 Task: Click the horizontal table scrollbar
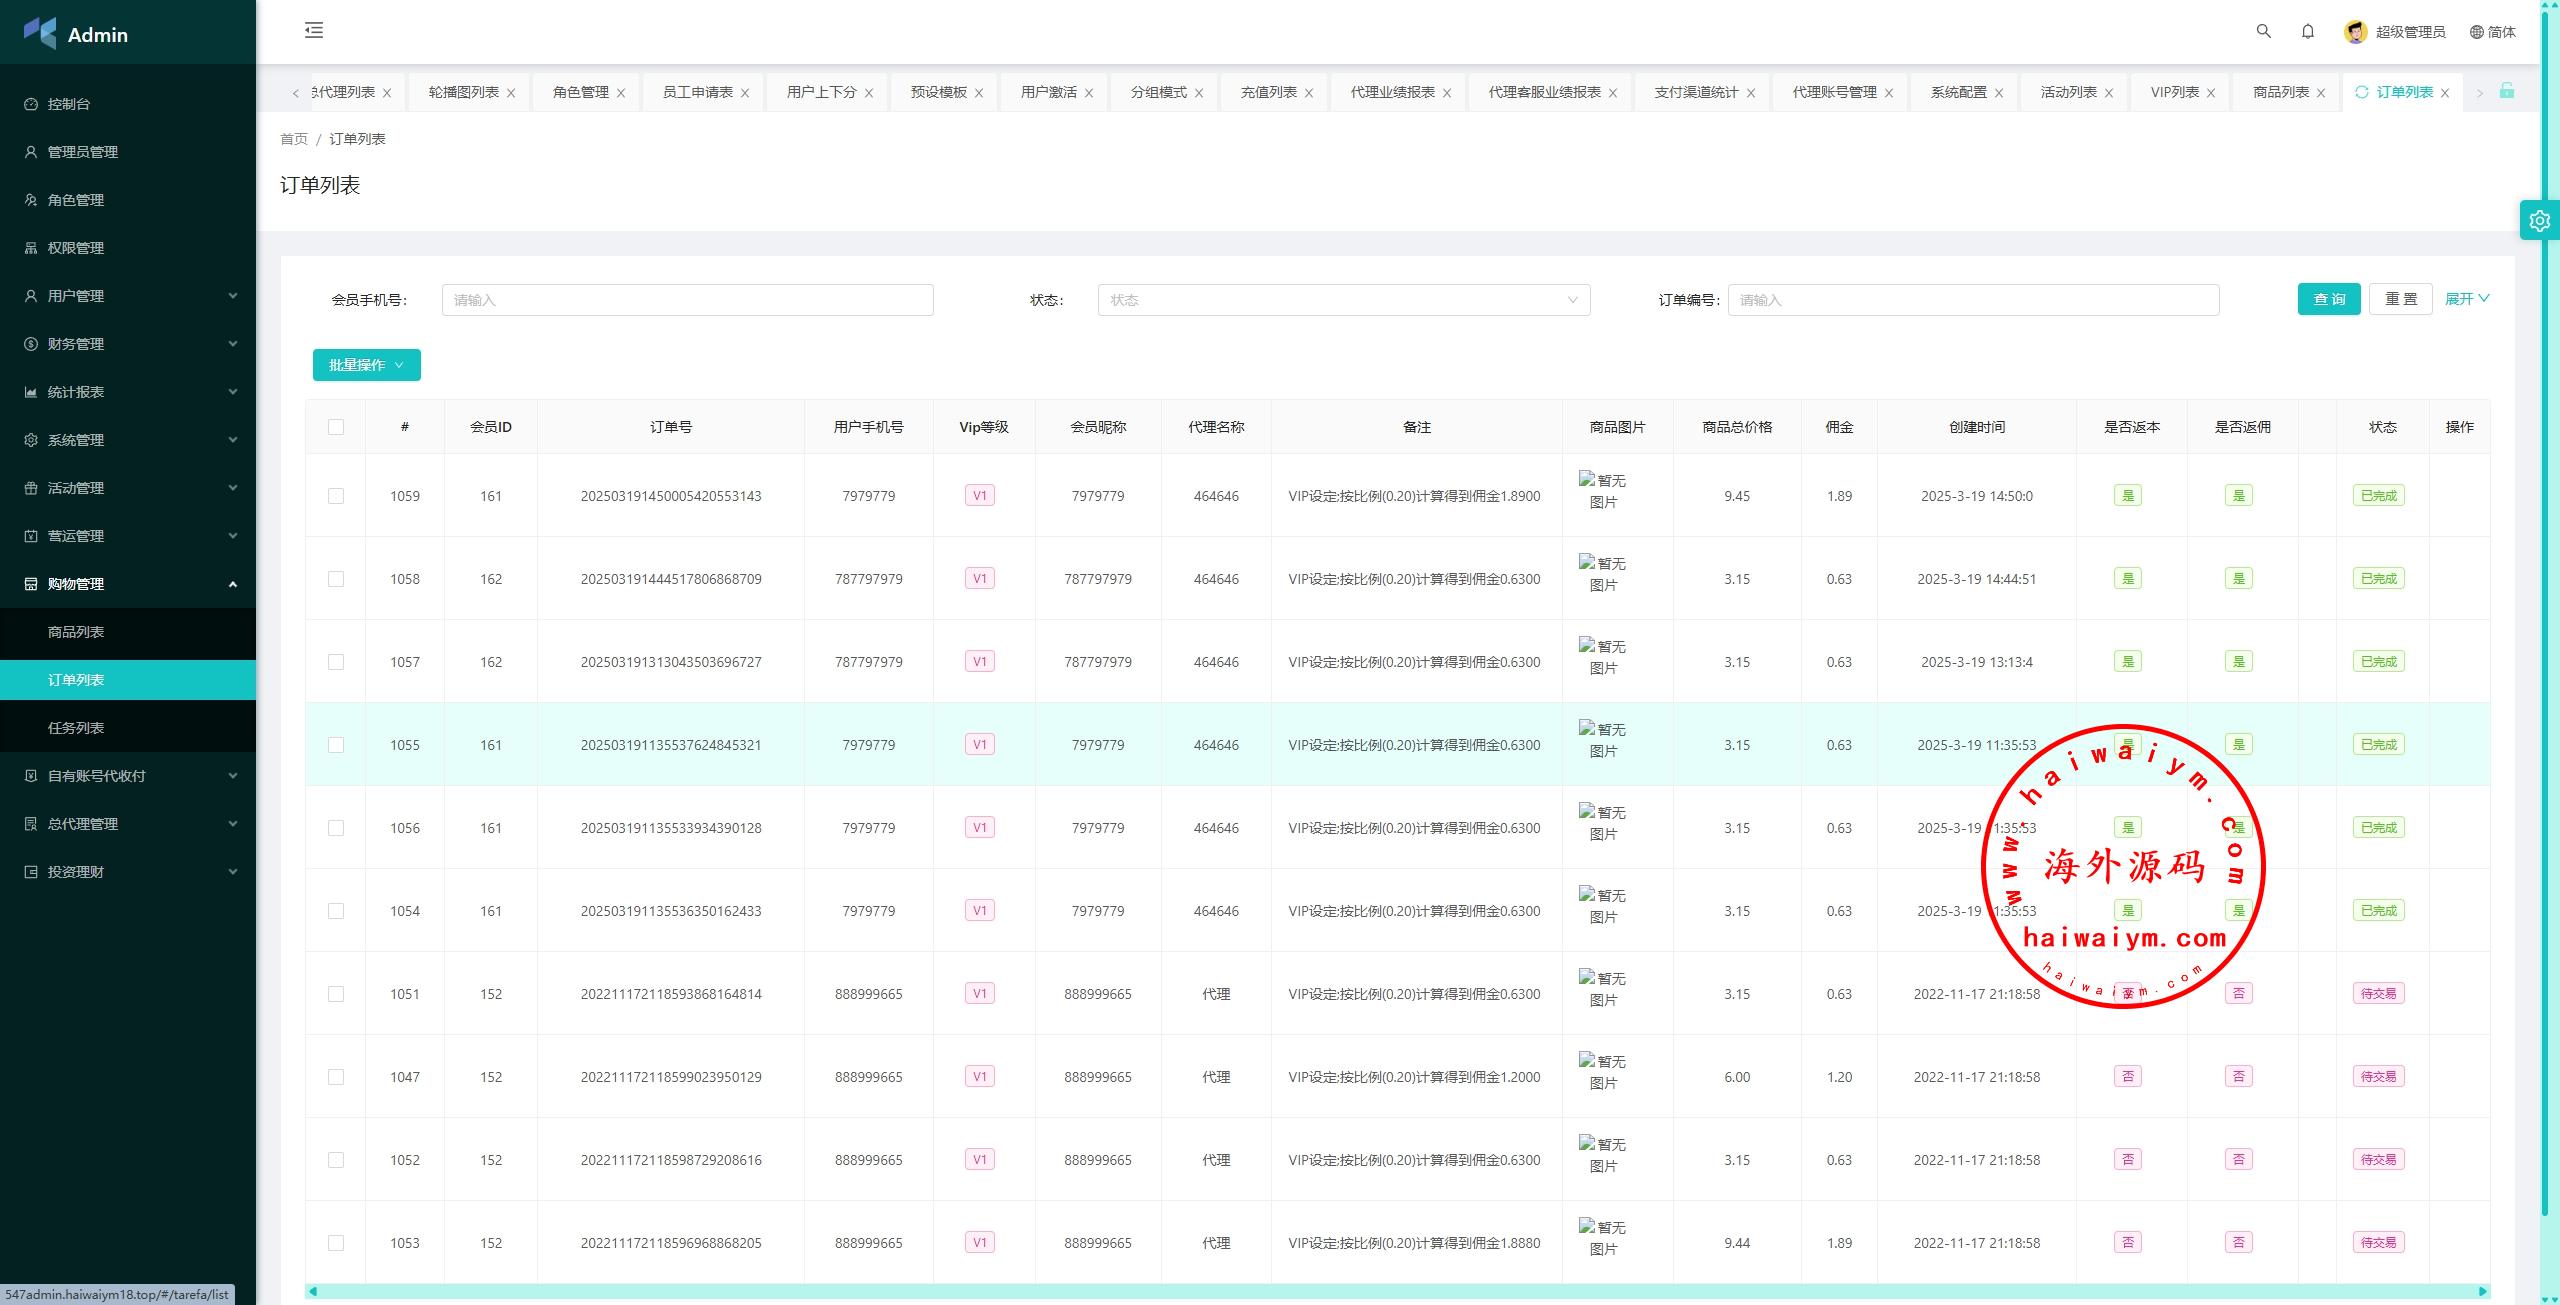click(x=1396, y=1291)
